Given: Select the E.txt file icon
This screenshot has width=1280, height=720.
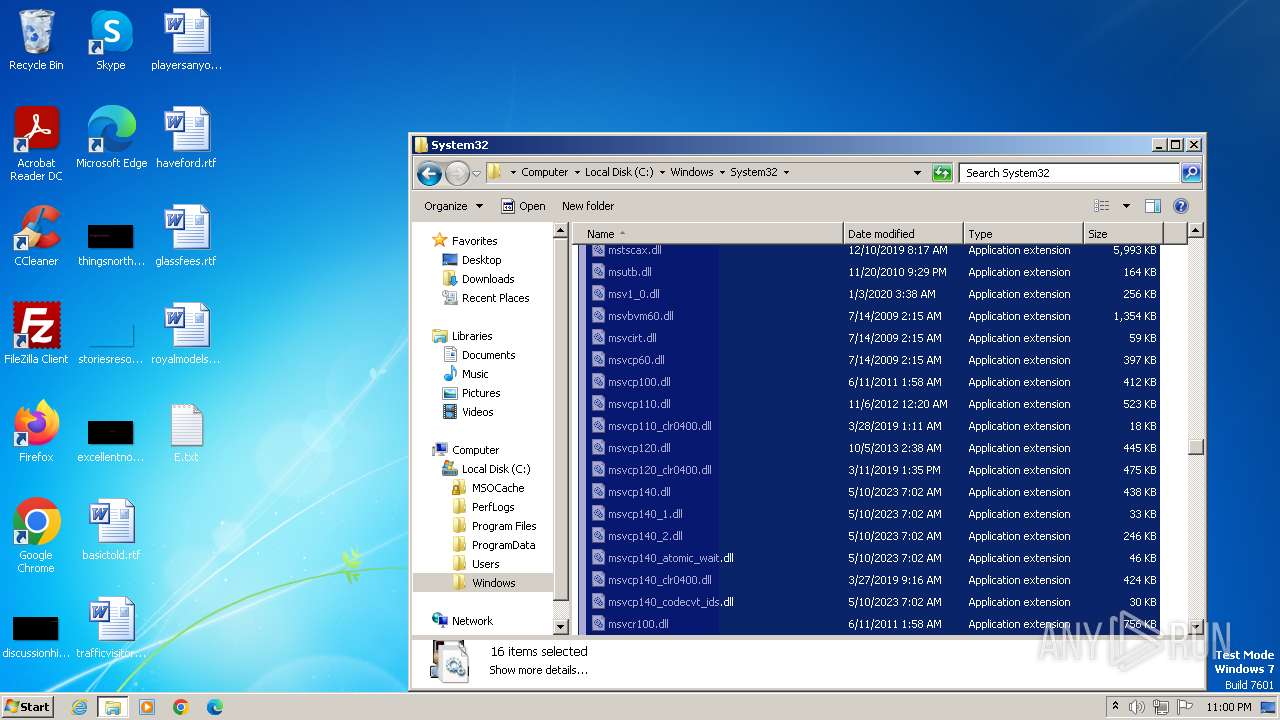Looking at the screenshot, I should coord(186,432).
